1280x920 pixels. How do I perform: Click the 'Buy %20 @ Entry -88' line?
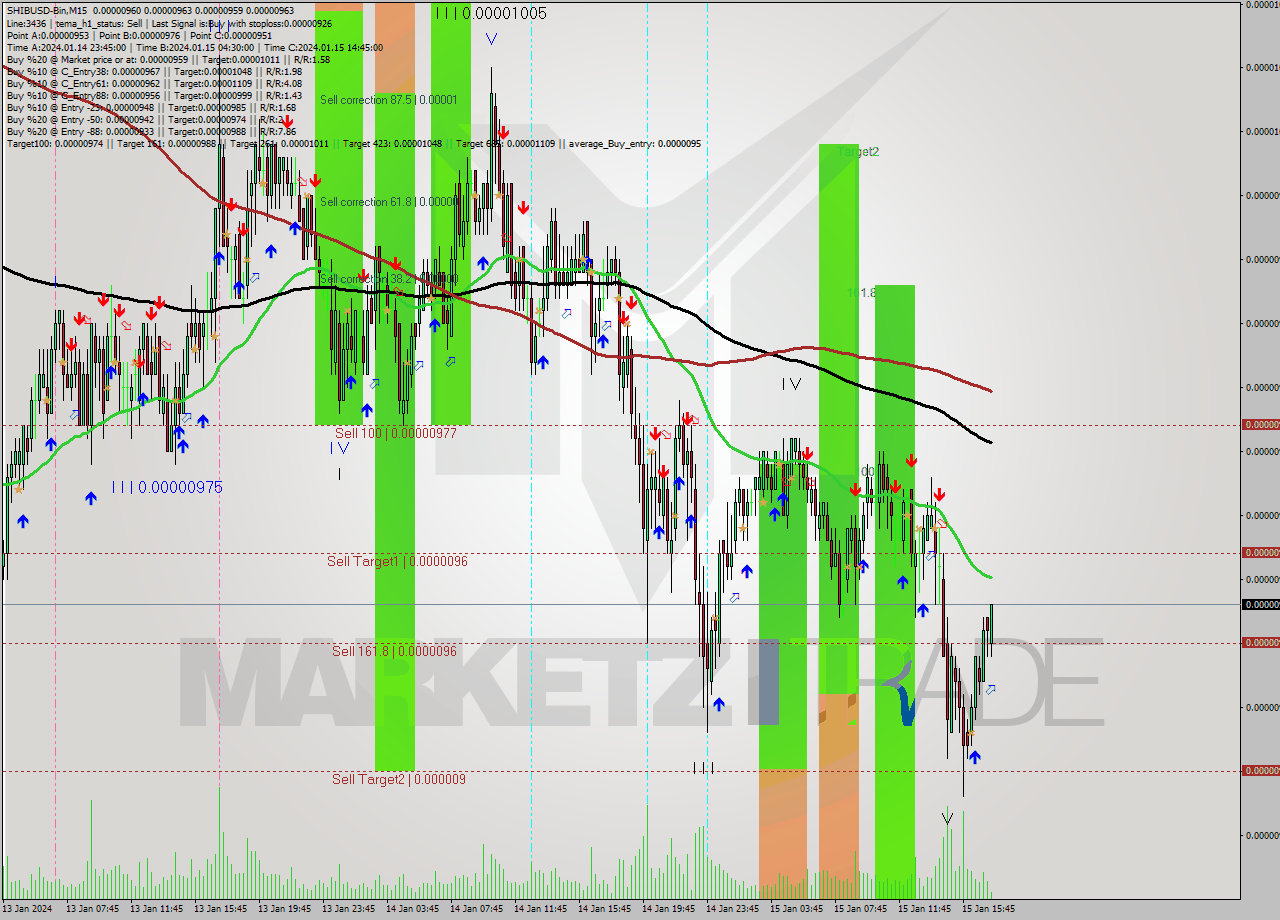151,131
